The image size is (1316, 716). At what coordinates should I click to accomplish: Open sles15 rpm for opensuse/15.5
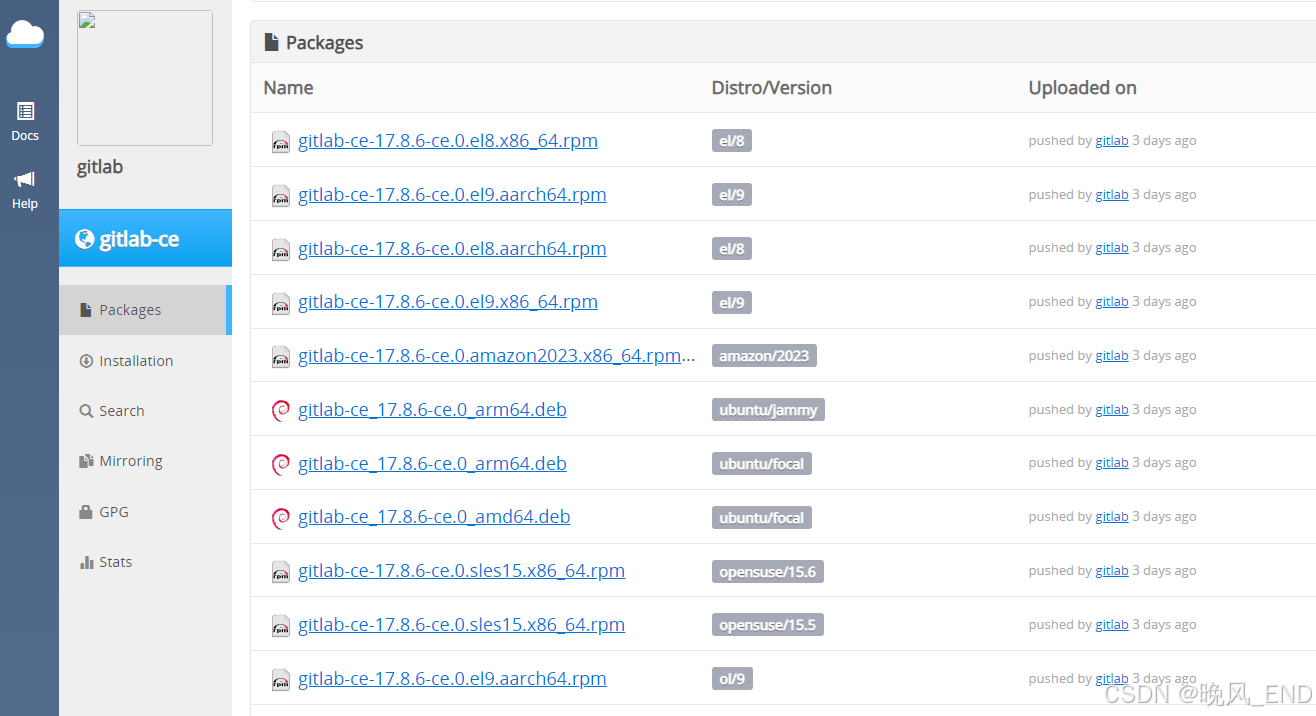461,624
